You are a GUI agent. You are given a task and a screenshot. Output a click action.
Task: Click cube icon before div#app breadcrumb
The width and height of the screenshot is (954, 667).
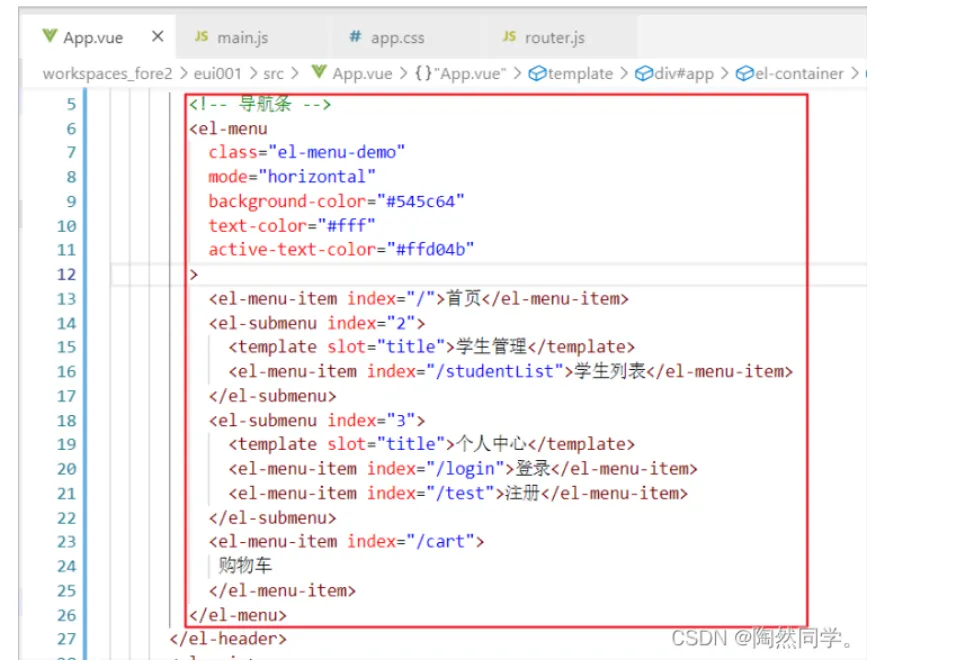(x=644, y=74)
